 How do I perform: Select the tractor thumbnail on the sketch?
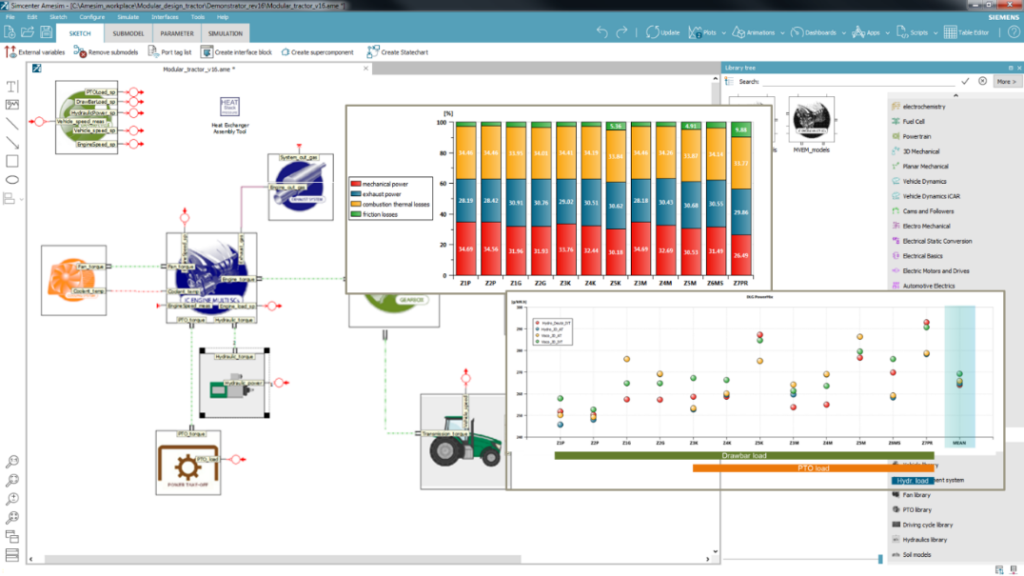(x=463, y=443)
